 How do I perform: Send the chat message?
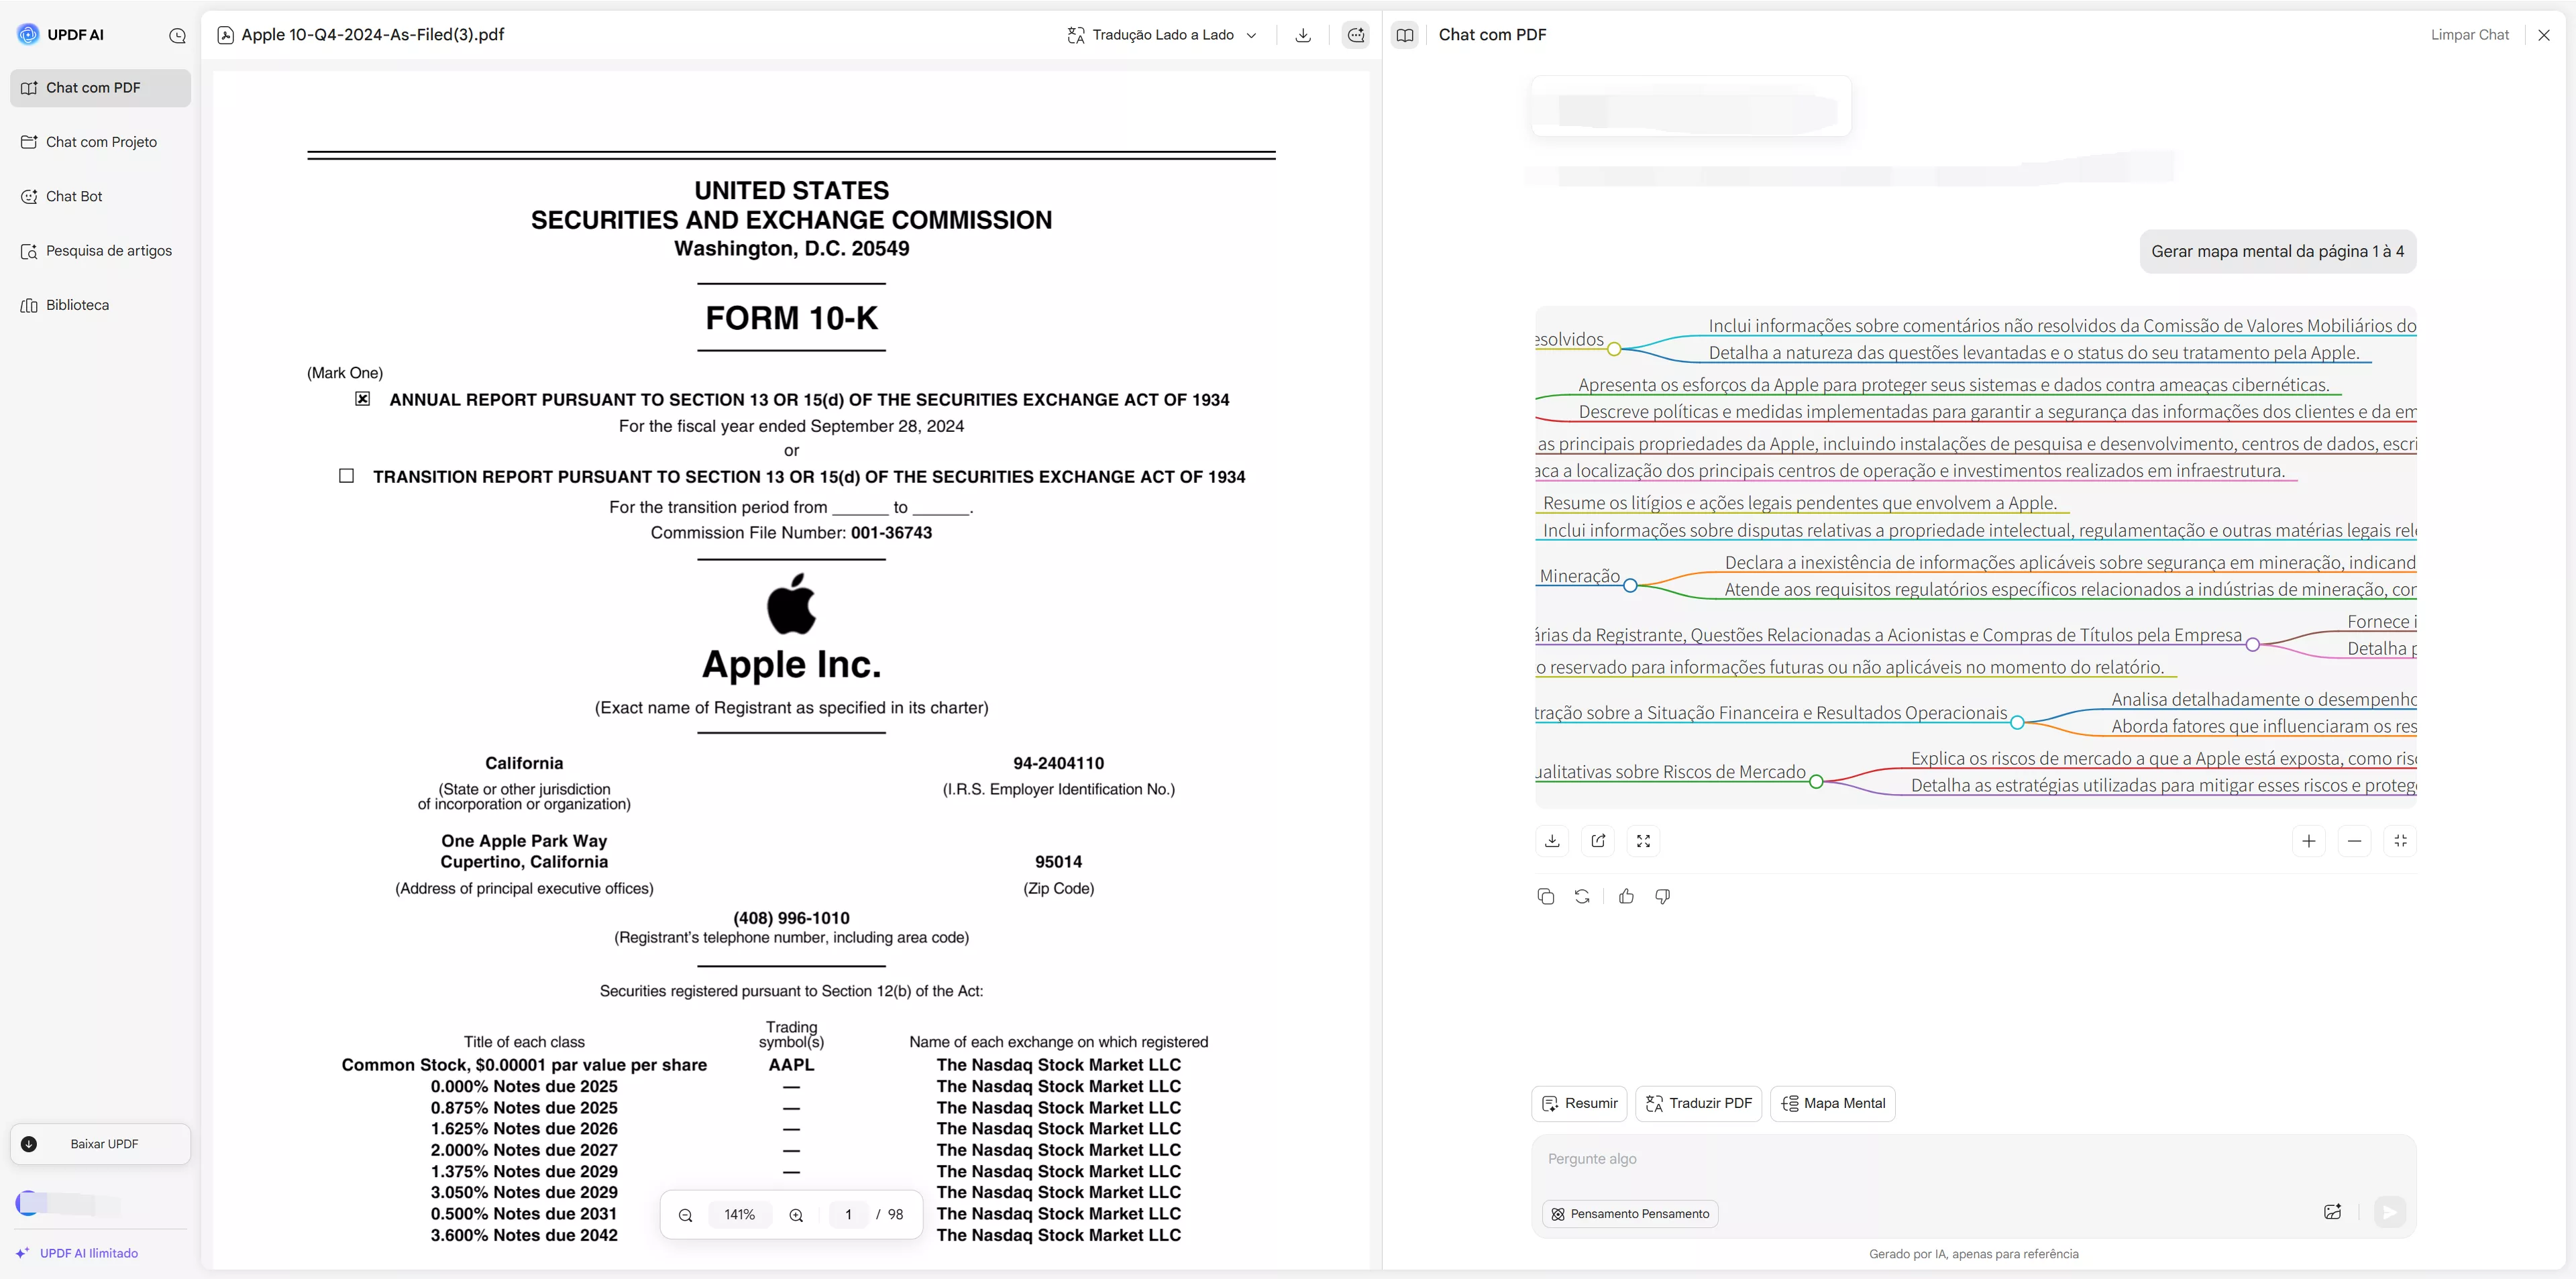click(x=2389, y=1212)
